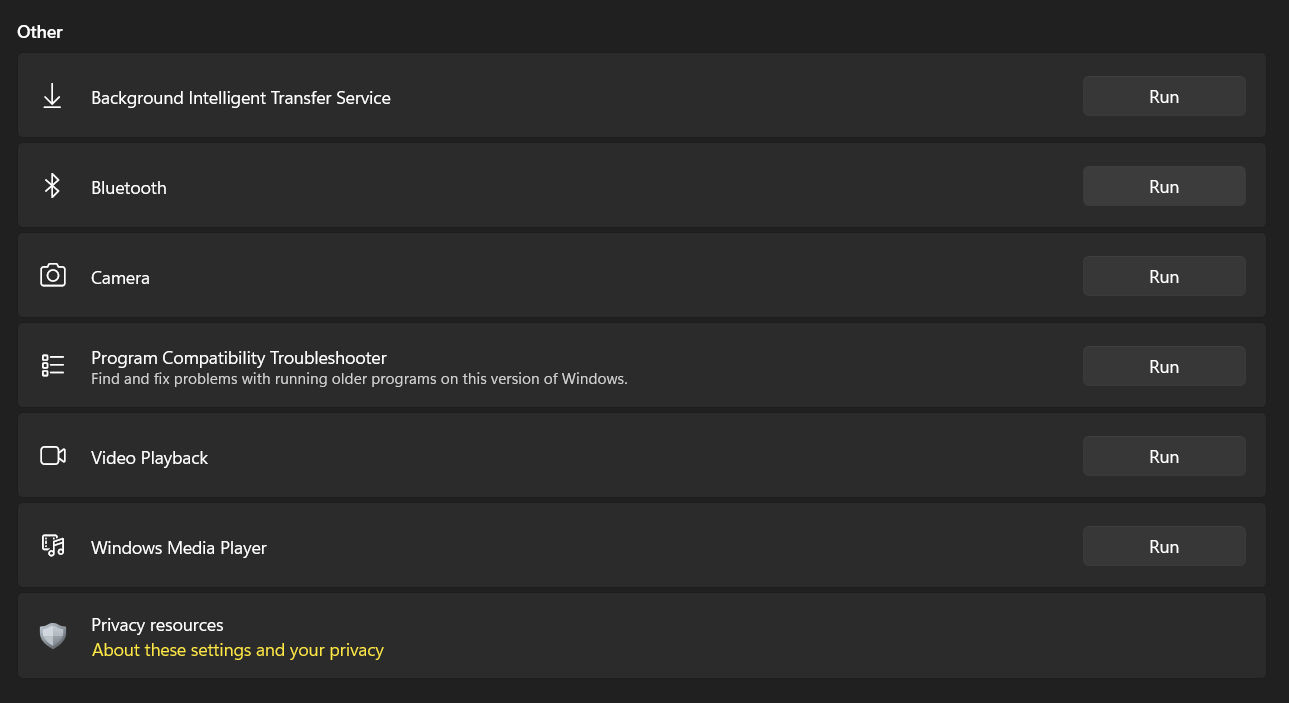Launch the Video Playback troubleshooter

click(1163, 457)
